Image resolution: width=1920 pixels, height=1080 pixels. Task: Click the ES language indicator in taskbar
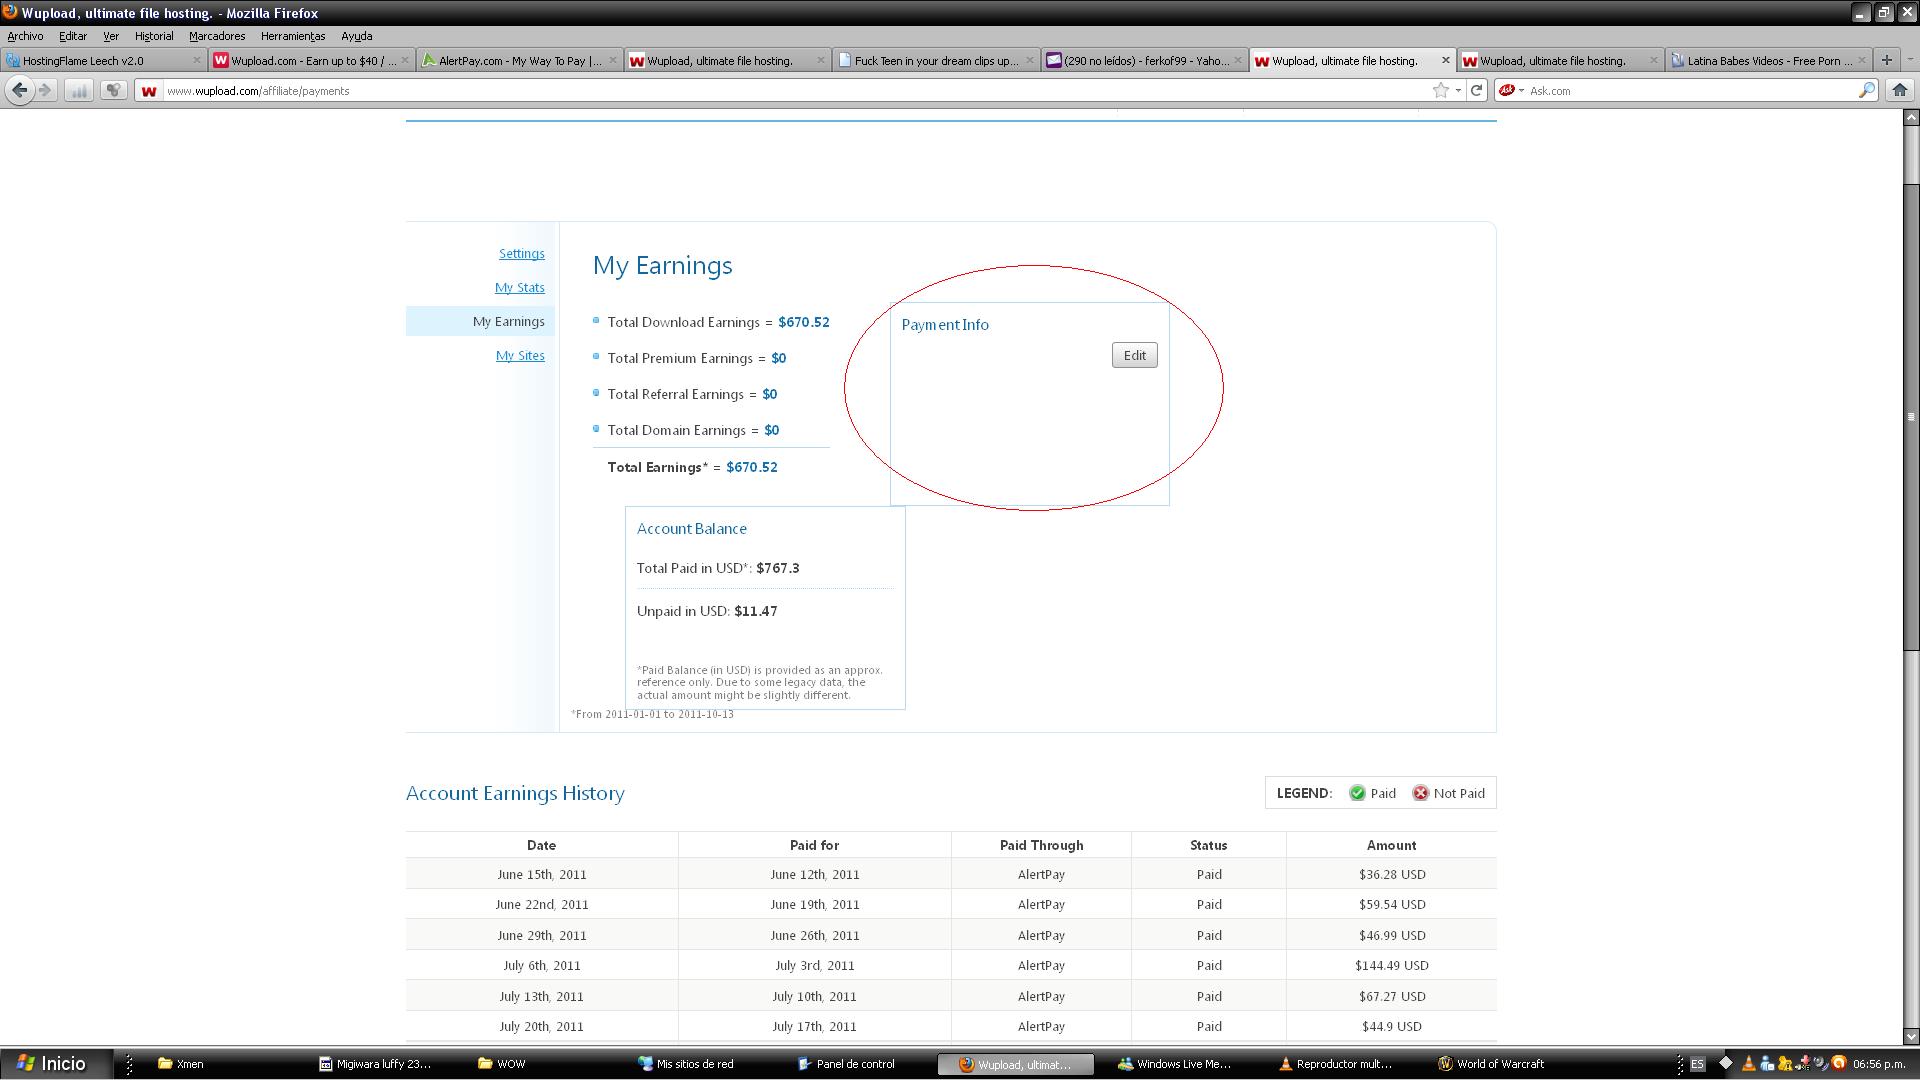click(x=1697, y=1064)
